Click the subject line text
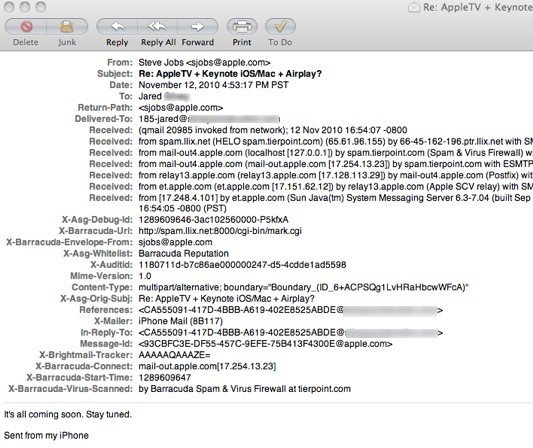 (x=230, y=74)
